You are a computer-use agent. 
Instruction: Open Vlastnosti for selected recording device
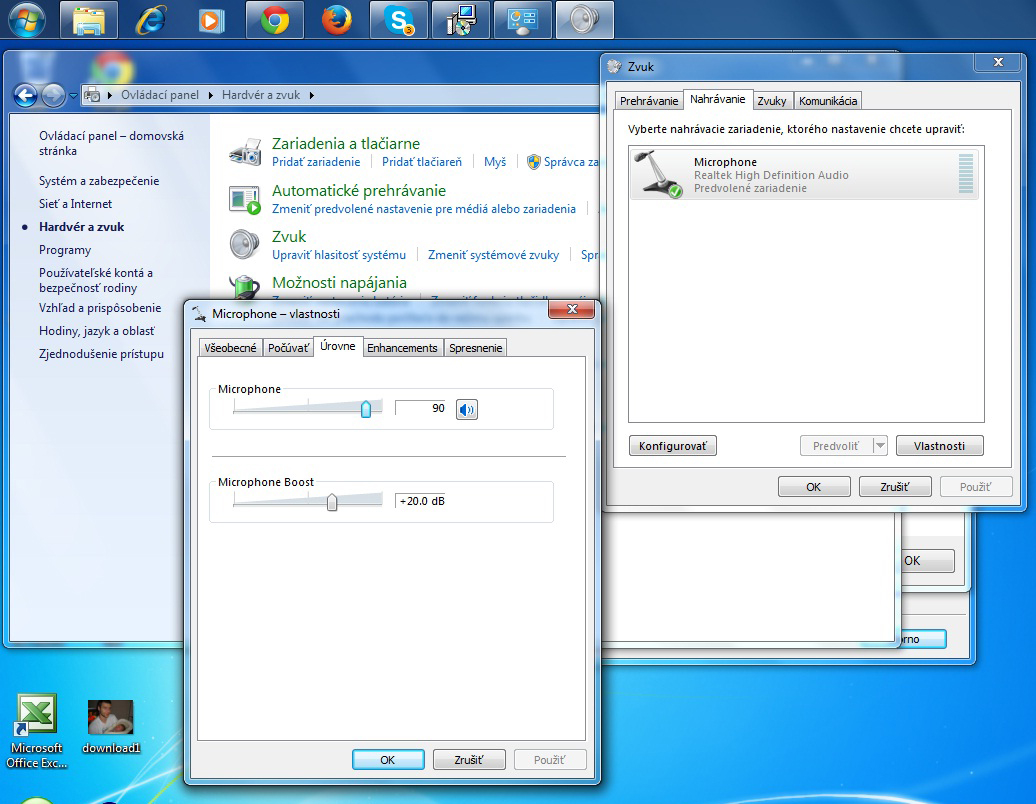click(x=940, y=446)
